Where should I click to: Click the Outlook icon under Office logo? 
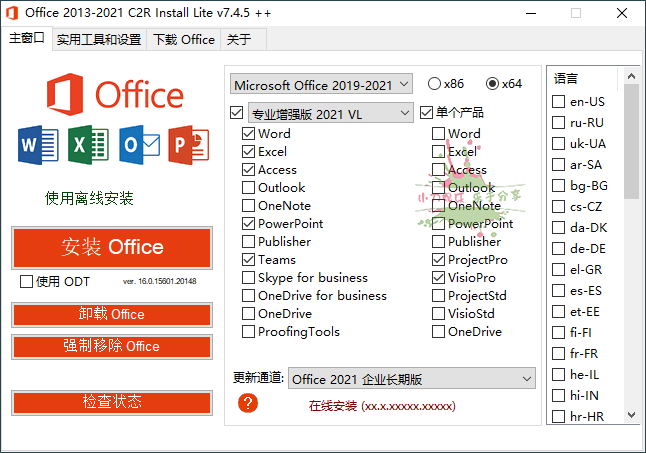pos(138,145)
